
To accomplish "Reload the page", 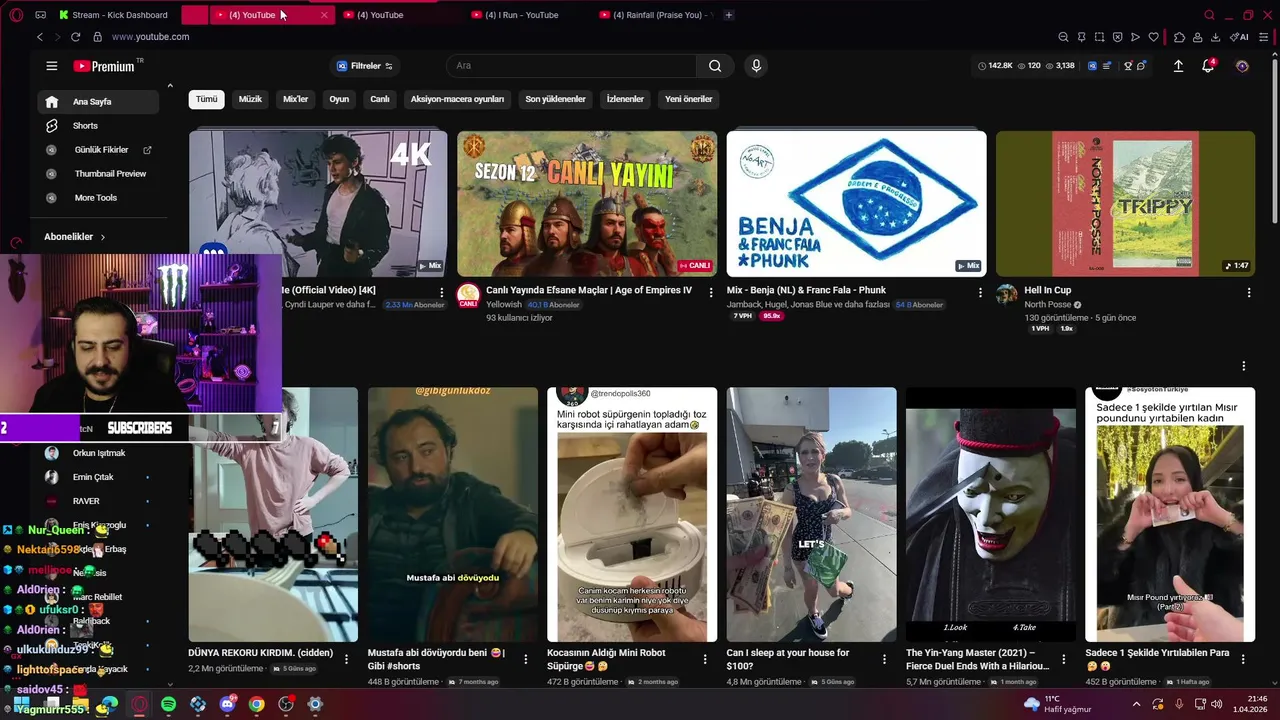I will pos(75,37).
